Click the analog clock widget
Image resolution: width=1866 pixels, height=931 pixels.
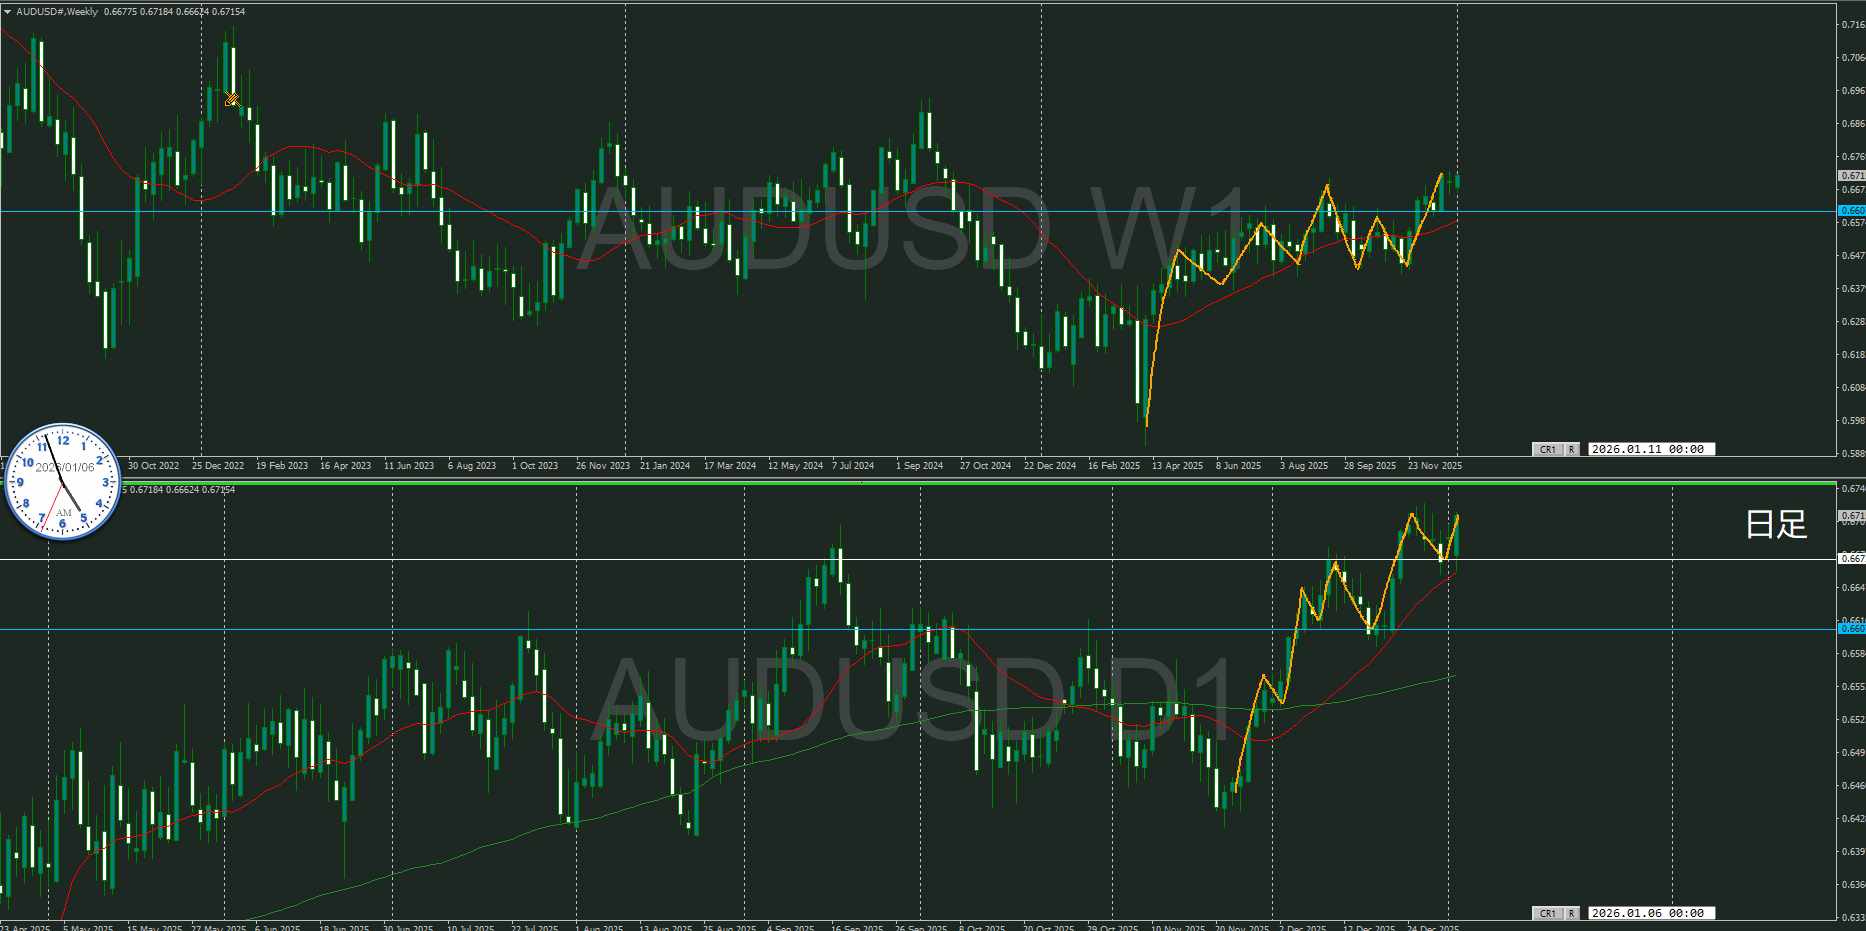pos(63,481)
